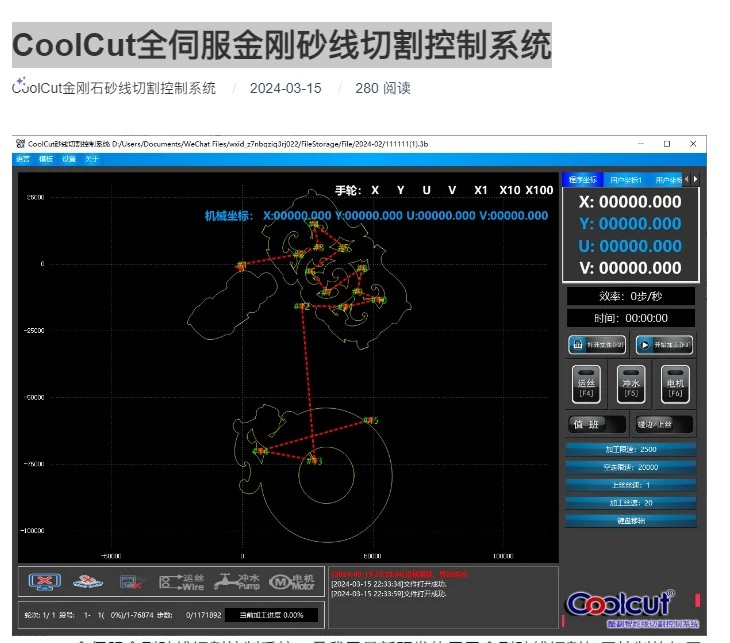Click the step count 0/1171892 text
The height and width of the screenshot is (643, 730).
coord(203,615)
